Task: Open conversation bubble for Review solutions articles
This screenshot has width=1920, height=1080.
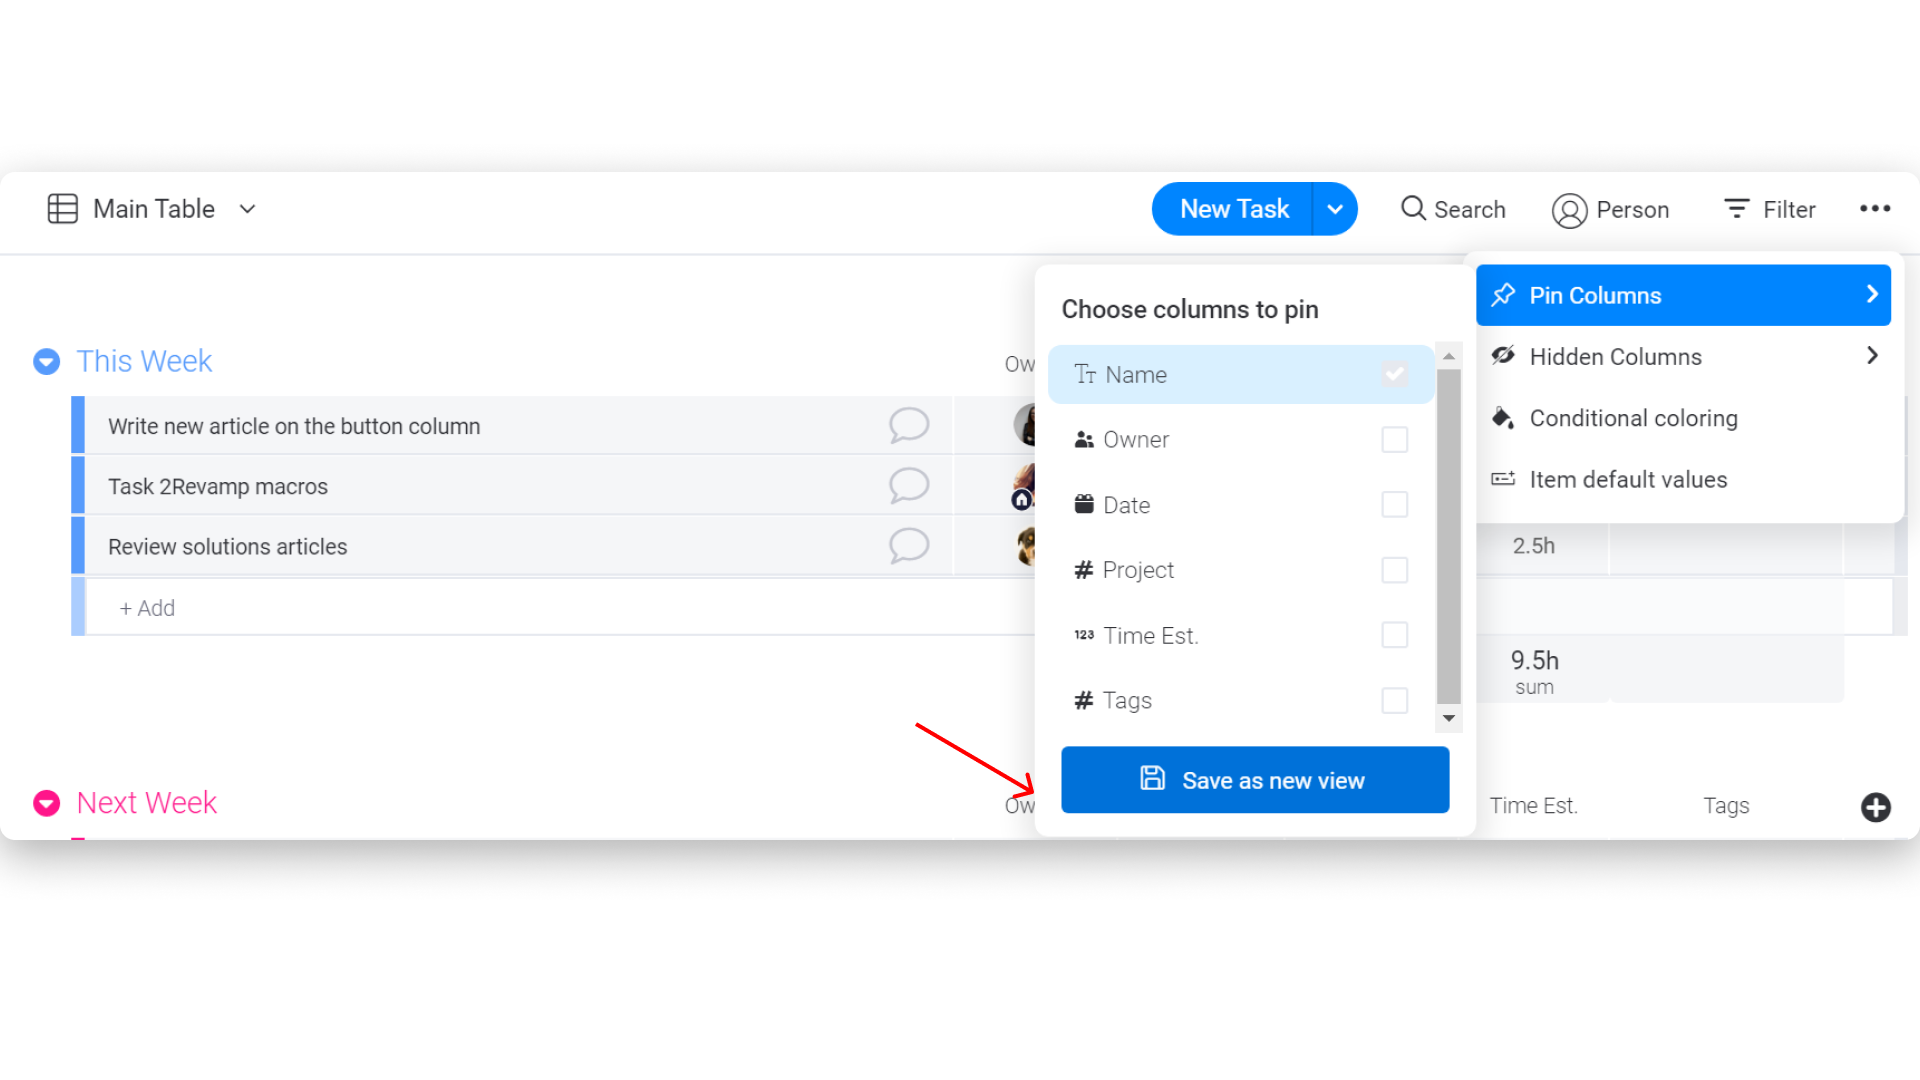Action: click(909, 546)
